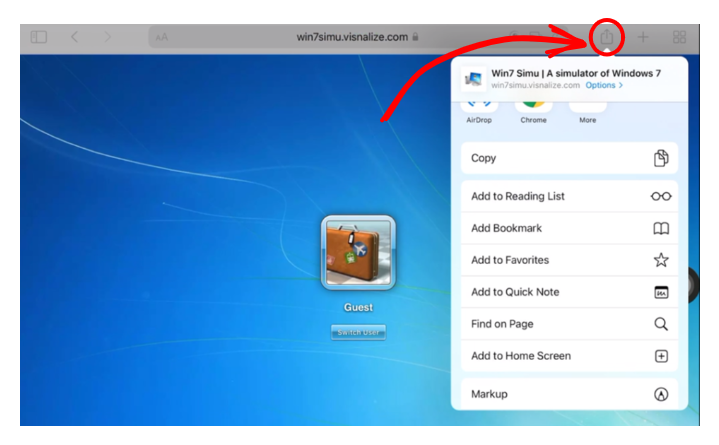
Task: Choose Copy in share menu
Action: (569, 158)
